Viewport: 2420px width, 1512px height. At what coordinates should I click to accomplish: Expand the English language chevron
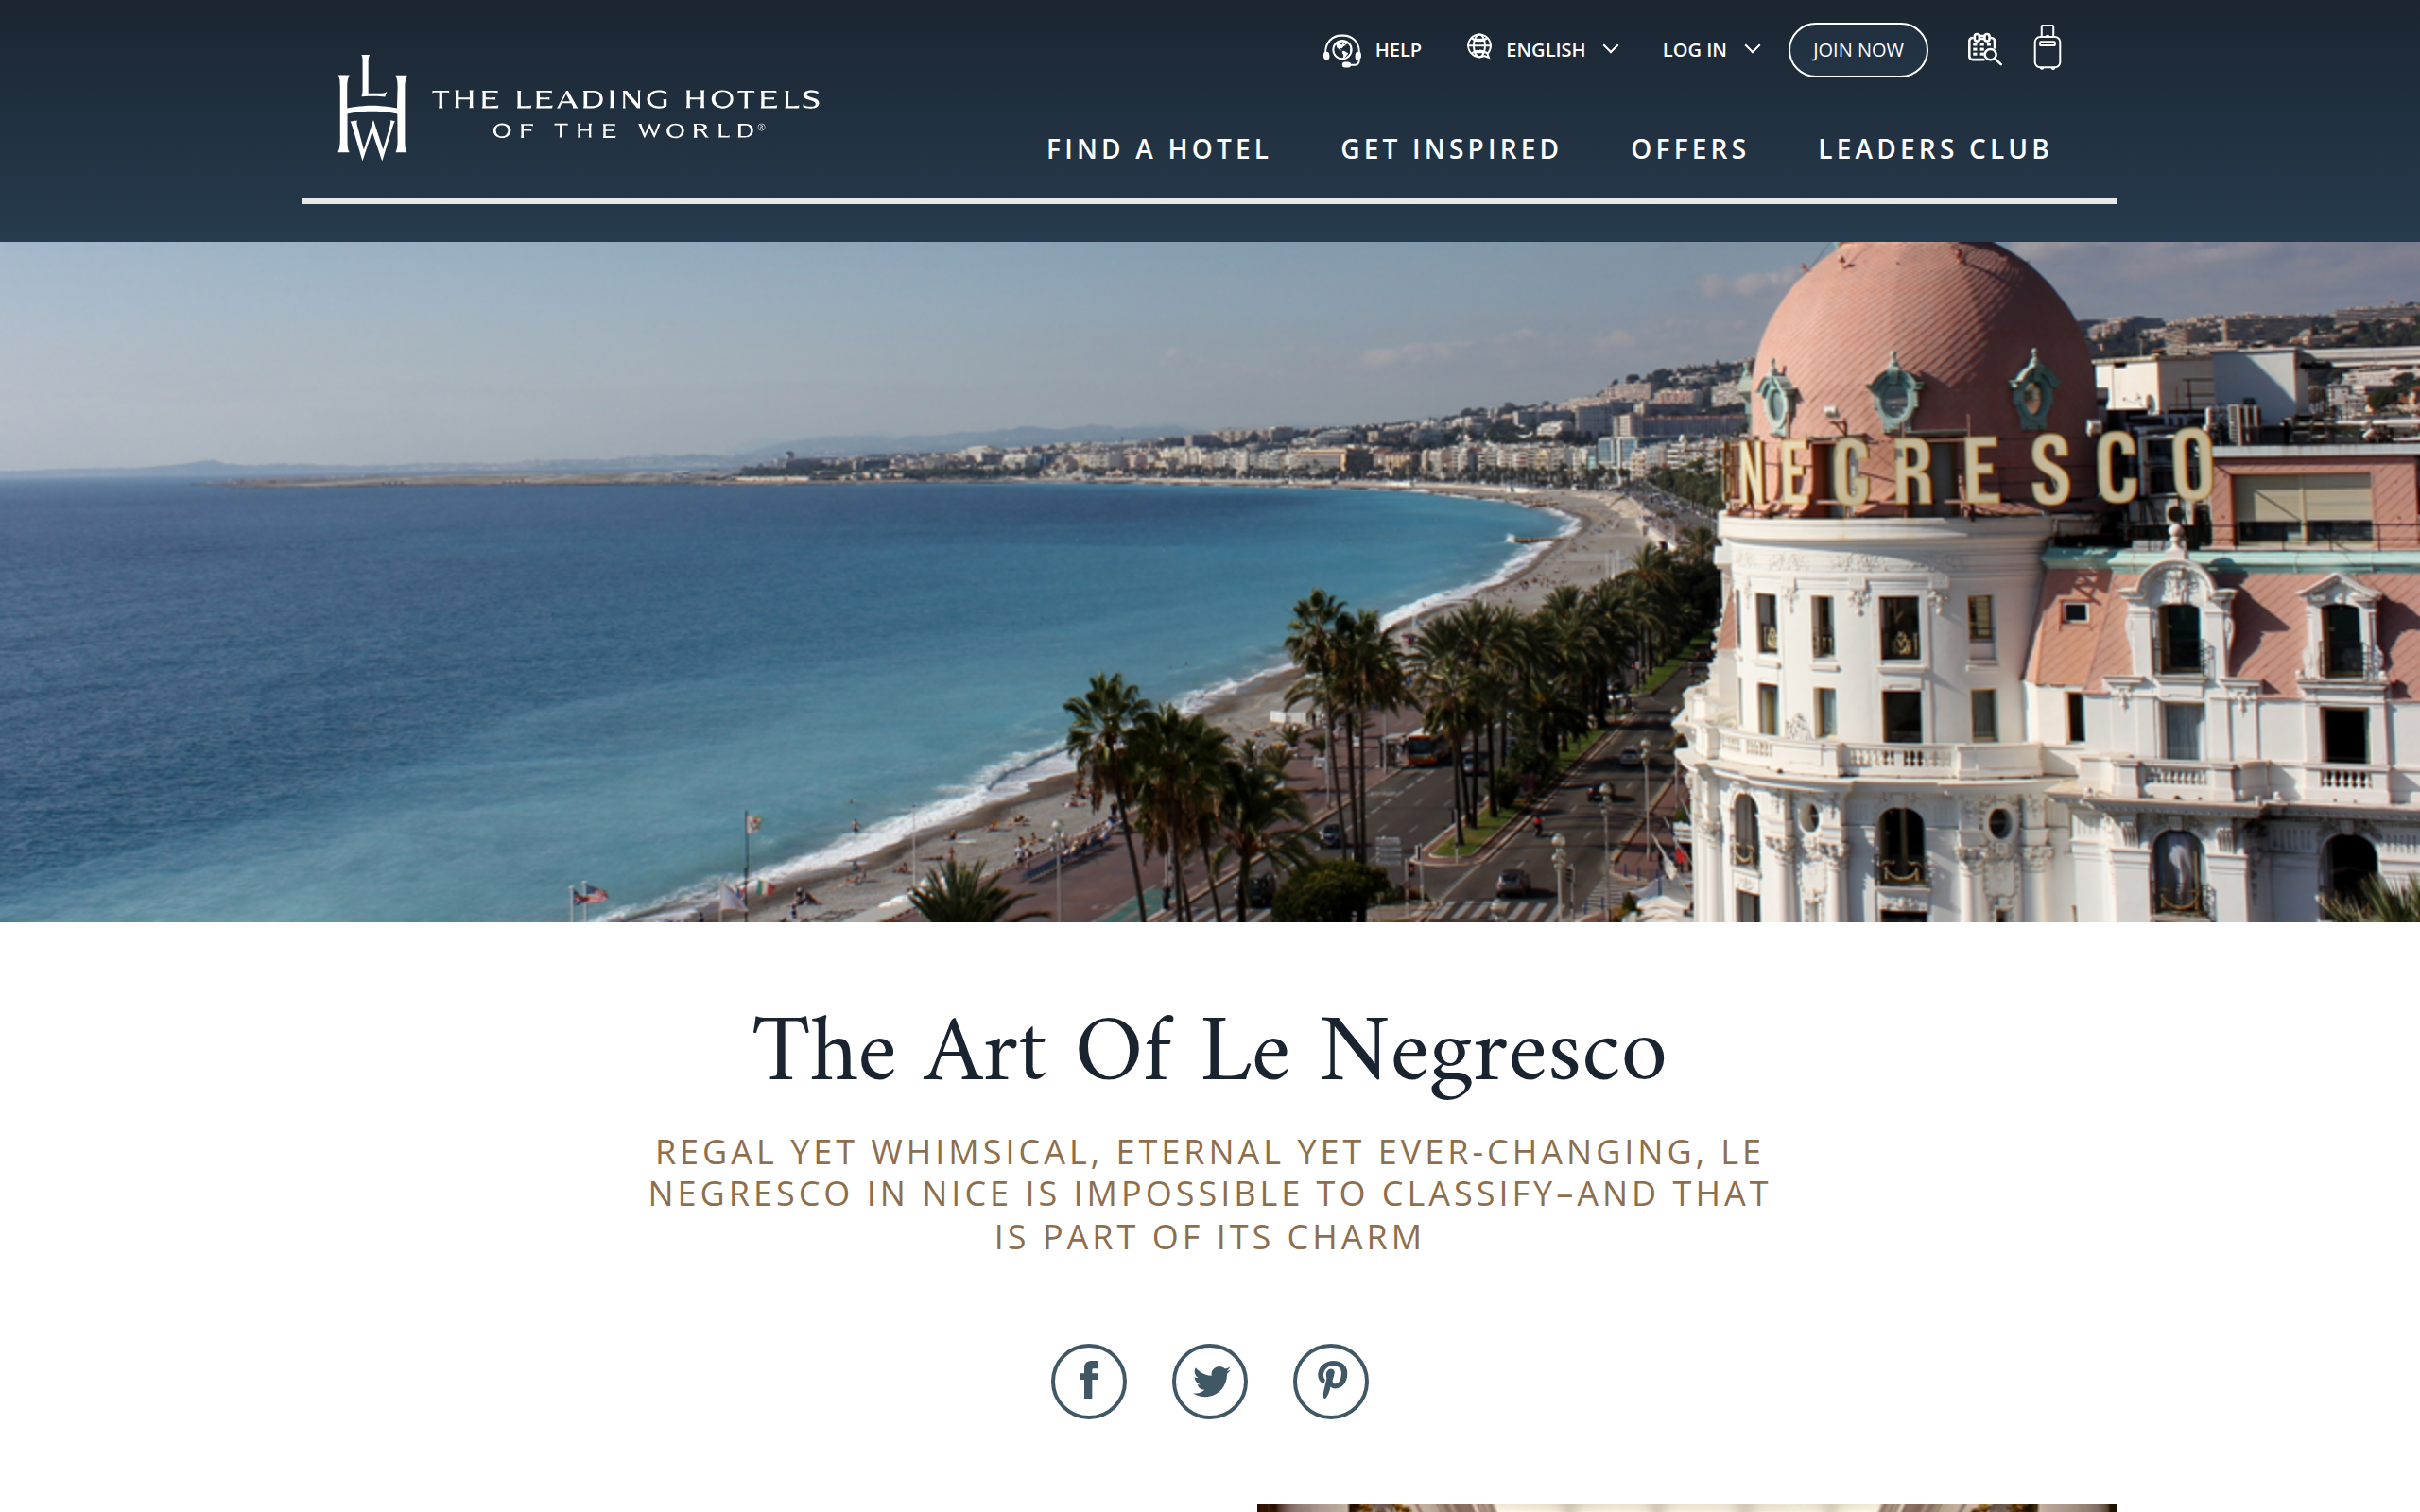1610,49
